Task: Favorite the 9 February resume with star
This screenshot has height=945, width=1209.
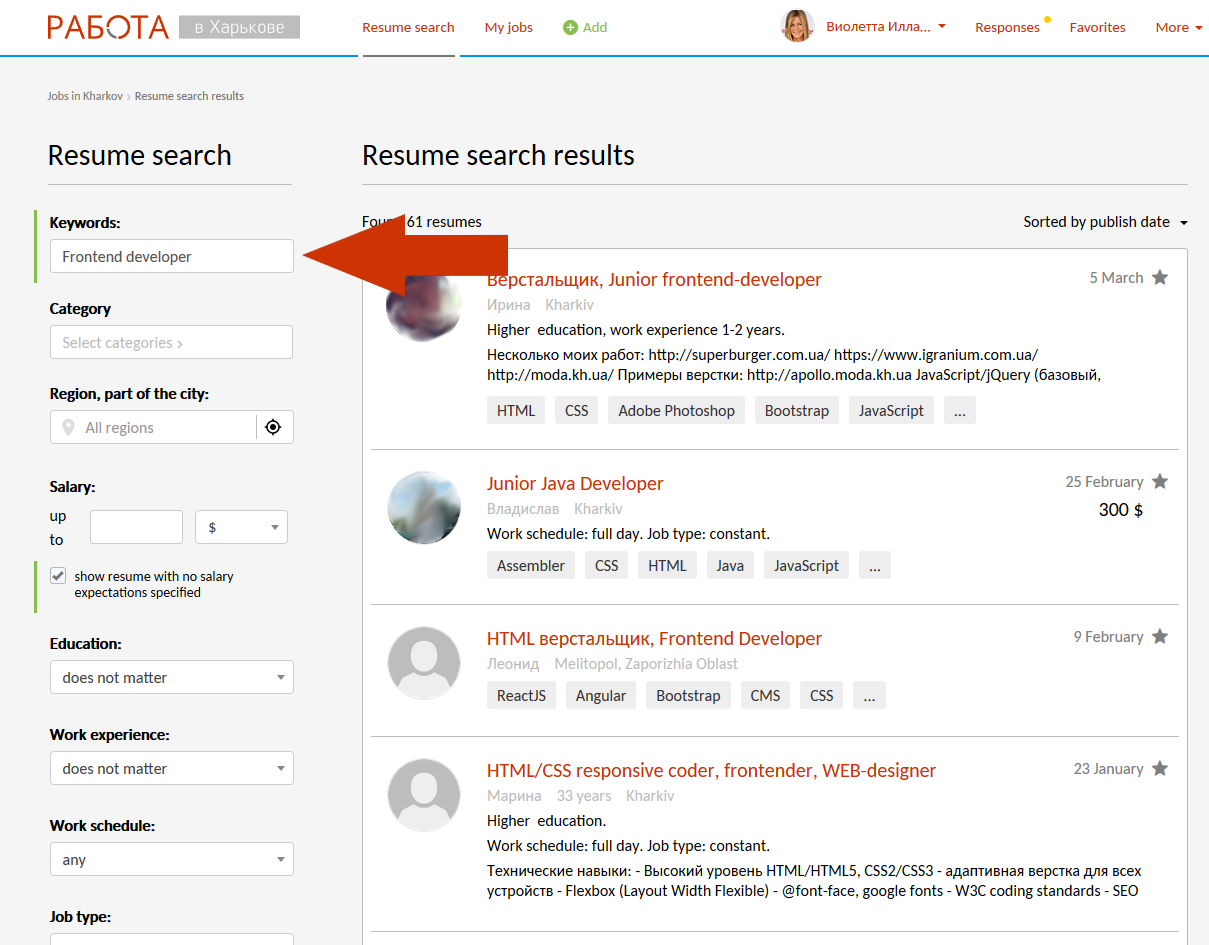Action: (x=1160, y=637)
